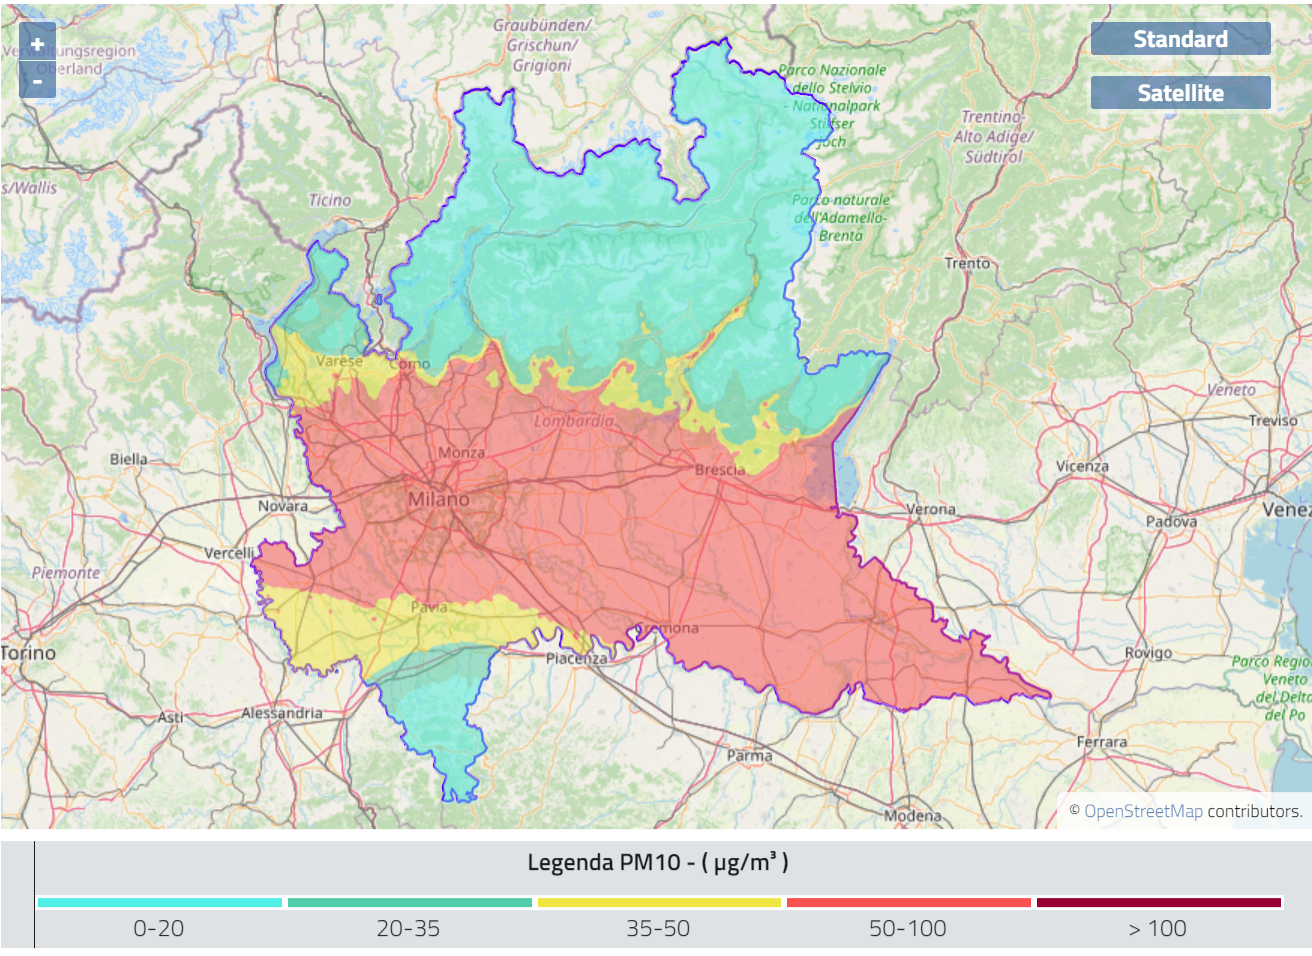Click on Piacenza city label
This screenshot has height=956, width=1312.
click(x=576, y=658)
